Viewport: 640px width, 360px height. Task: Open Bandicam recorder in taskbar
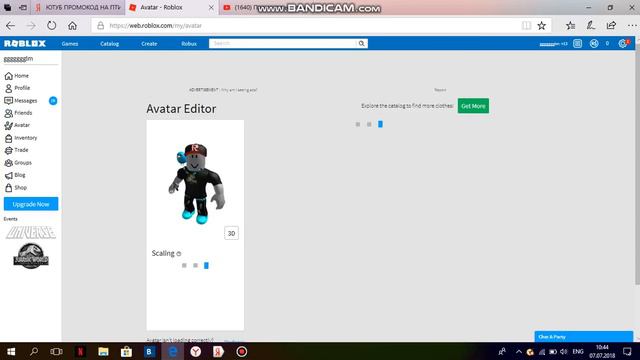242,351
